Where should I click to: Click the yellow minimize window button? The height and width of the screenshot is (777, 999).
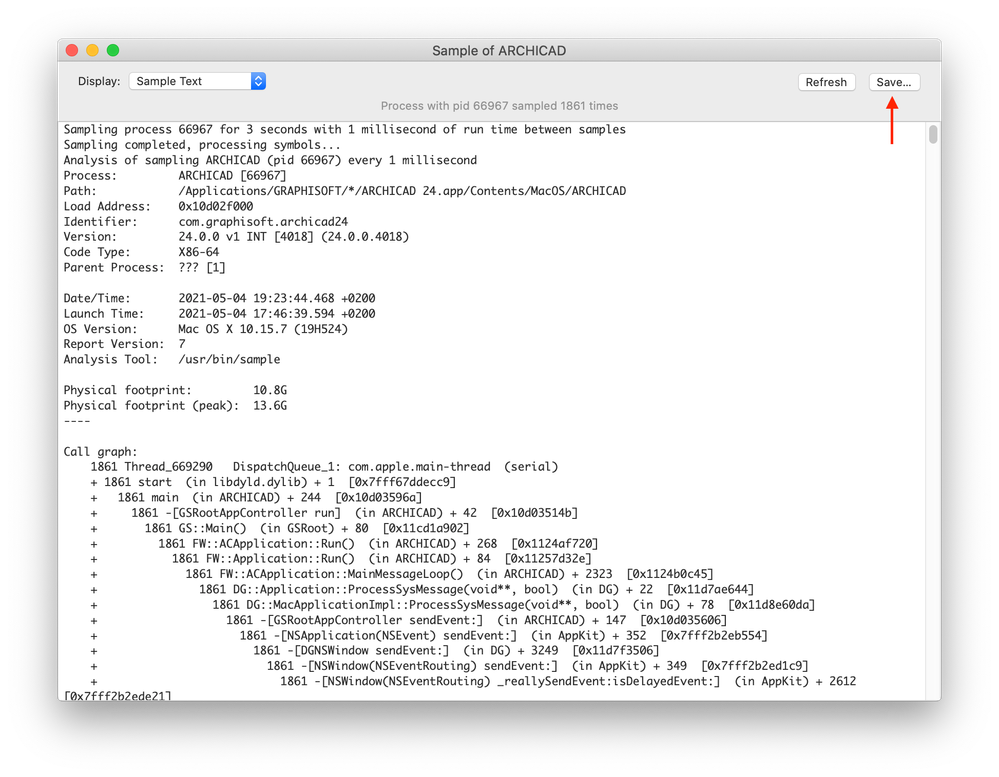(92, 50)
